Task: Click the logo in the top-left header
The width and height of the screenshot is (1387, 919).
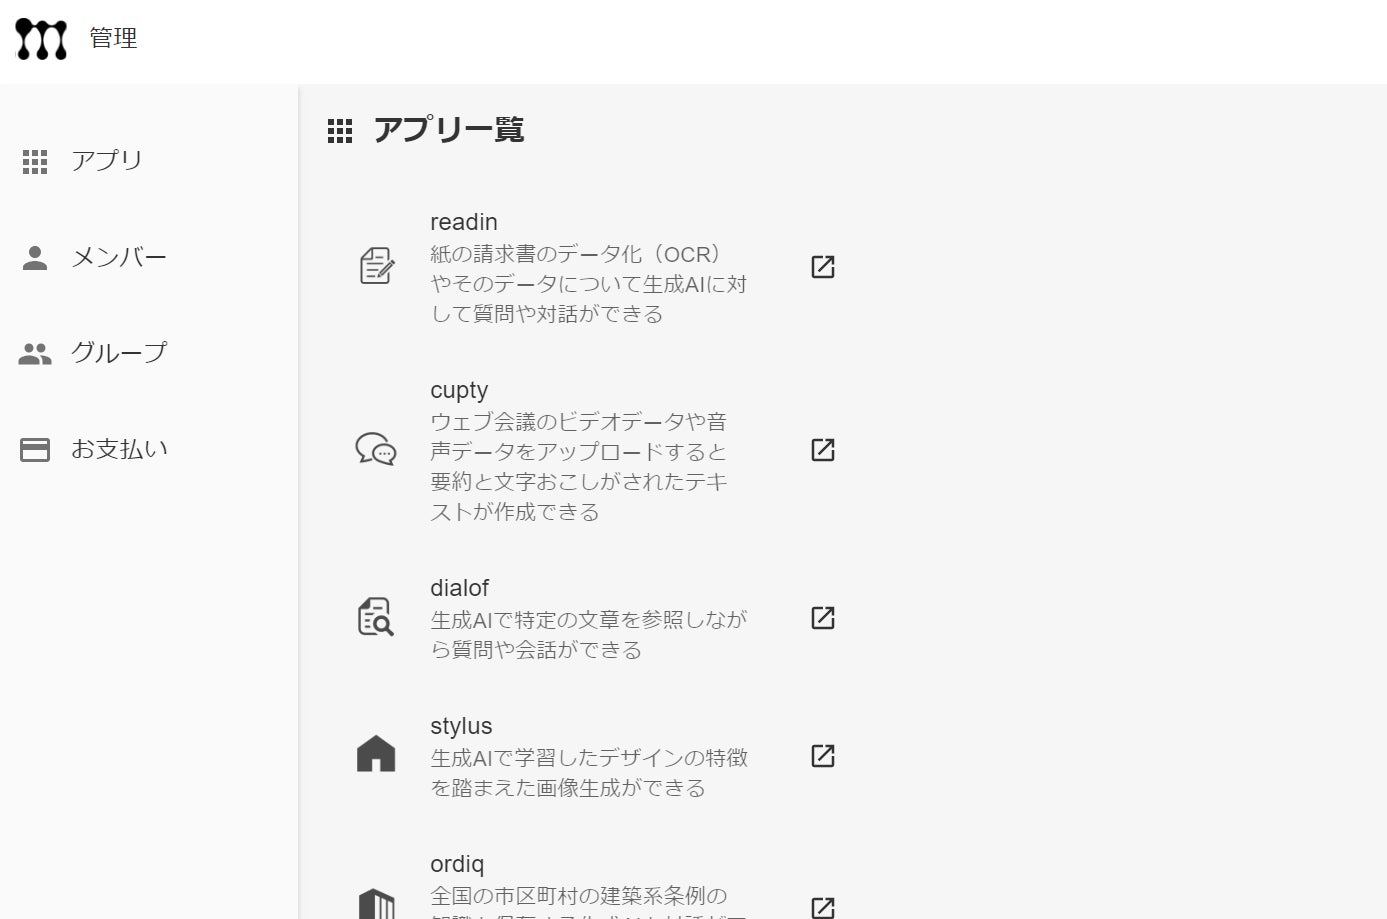Action: click(x=41, y=39)
